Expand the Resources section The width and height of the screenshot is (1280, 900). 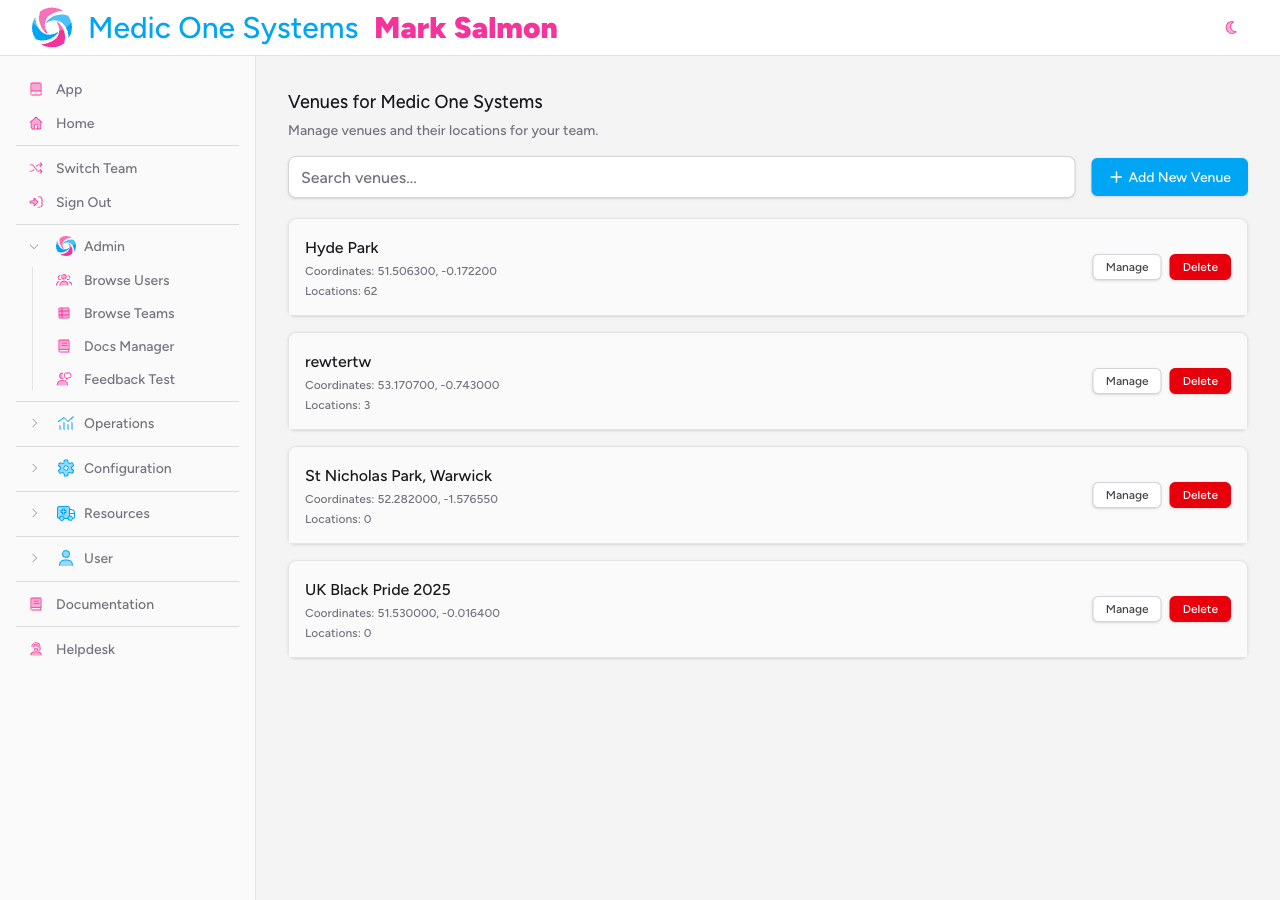coord(34,513)
